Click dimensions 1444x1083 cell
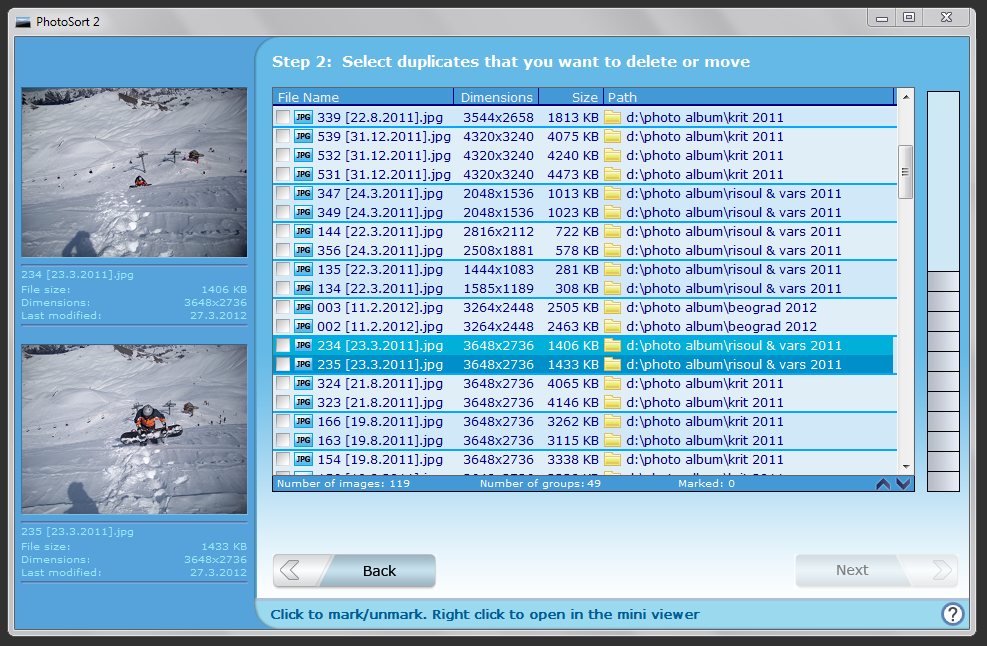 [x=498, y=269]
